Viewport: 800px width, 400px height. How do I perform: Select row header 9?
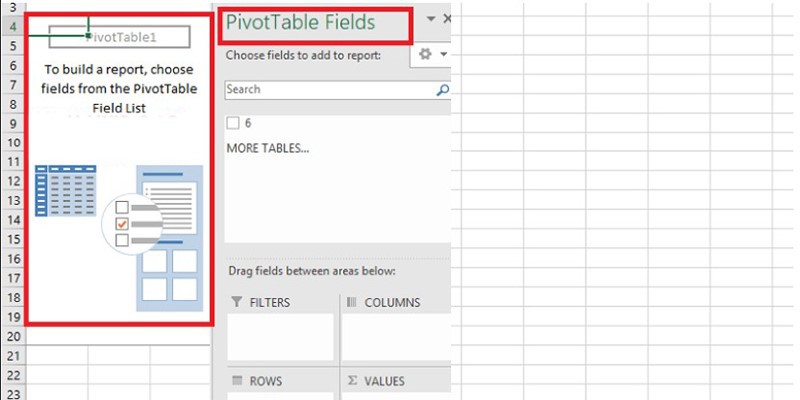[x=13, y=124]
